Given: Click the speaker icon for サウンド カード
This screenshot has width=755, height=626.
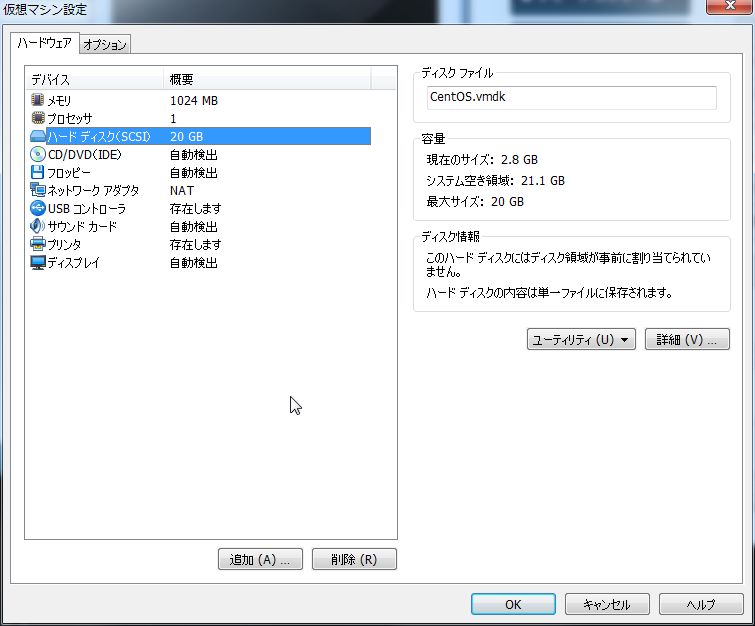Looking at the screenshot, I should 38,226.
